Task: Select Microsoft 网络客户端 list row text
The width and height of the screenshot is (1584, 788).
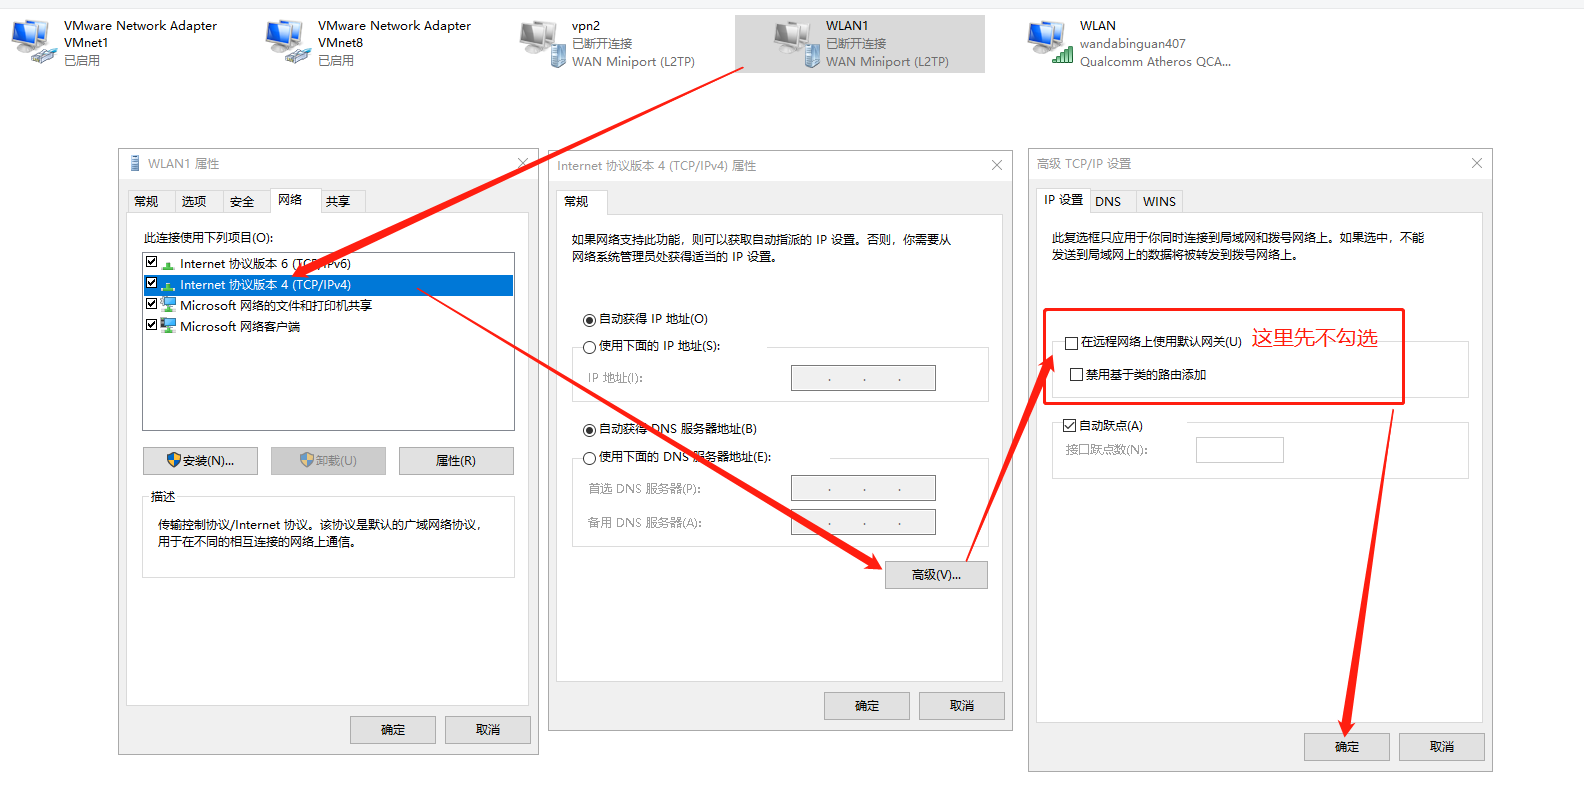Action: tap(240, 327)
